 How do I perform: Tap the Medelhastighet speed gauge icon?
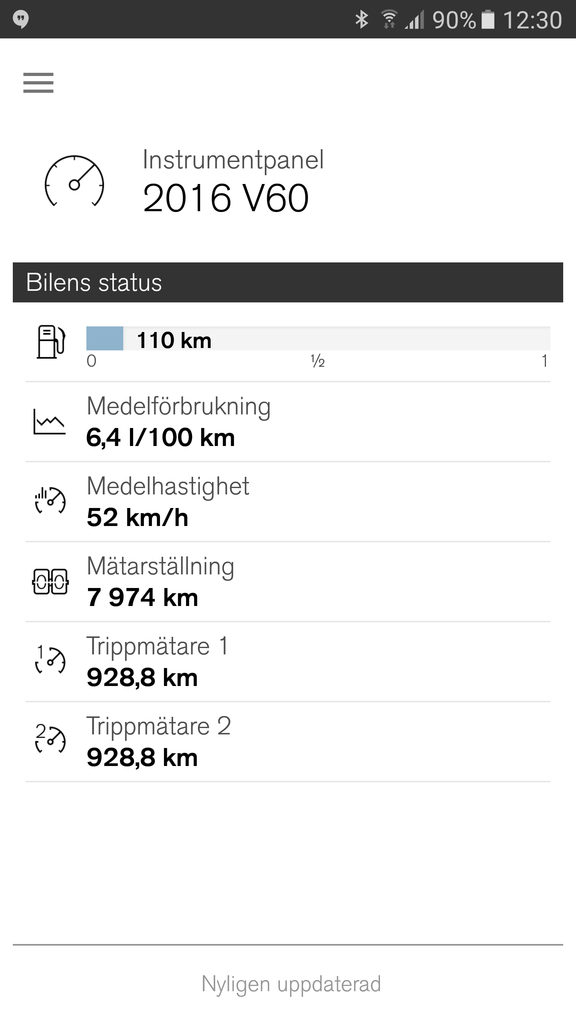pyautogui.click(x=50, y=501)
